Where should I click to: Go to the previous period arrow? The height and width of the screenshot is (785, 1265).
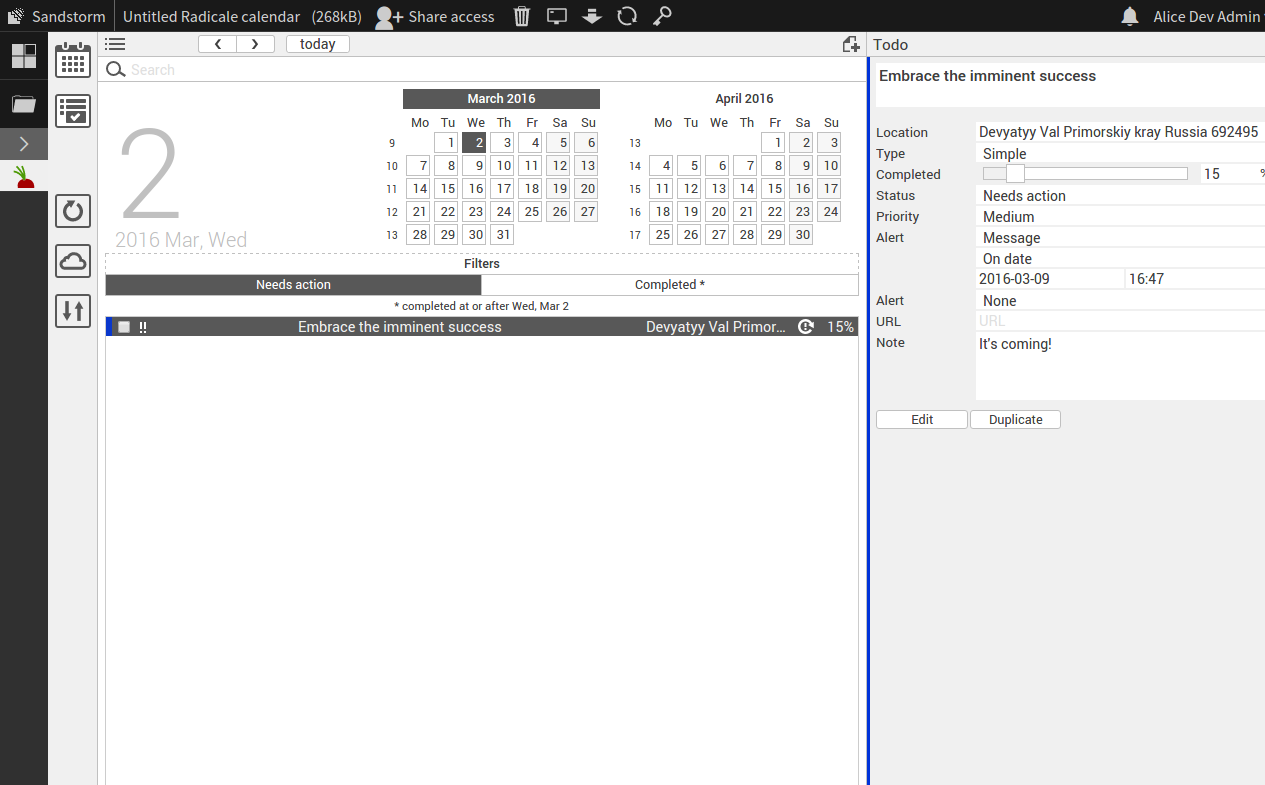[x=217, y=44]
